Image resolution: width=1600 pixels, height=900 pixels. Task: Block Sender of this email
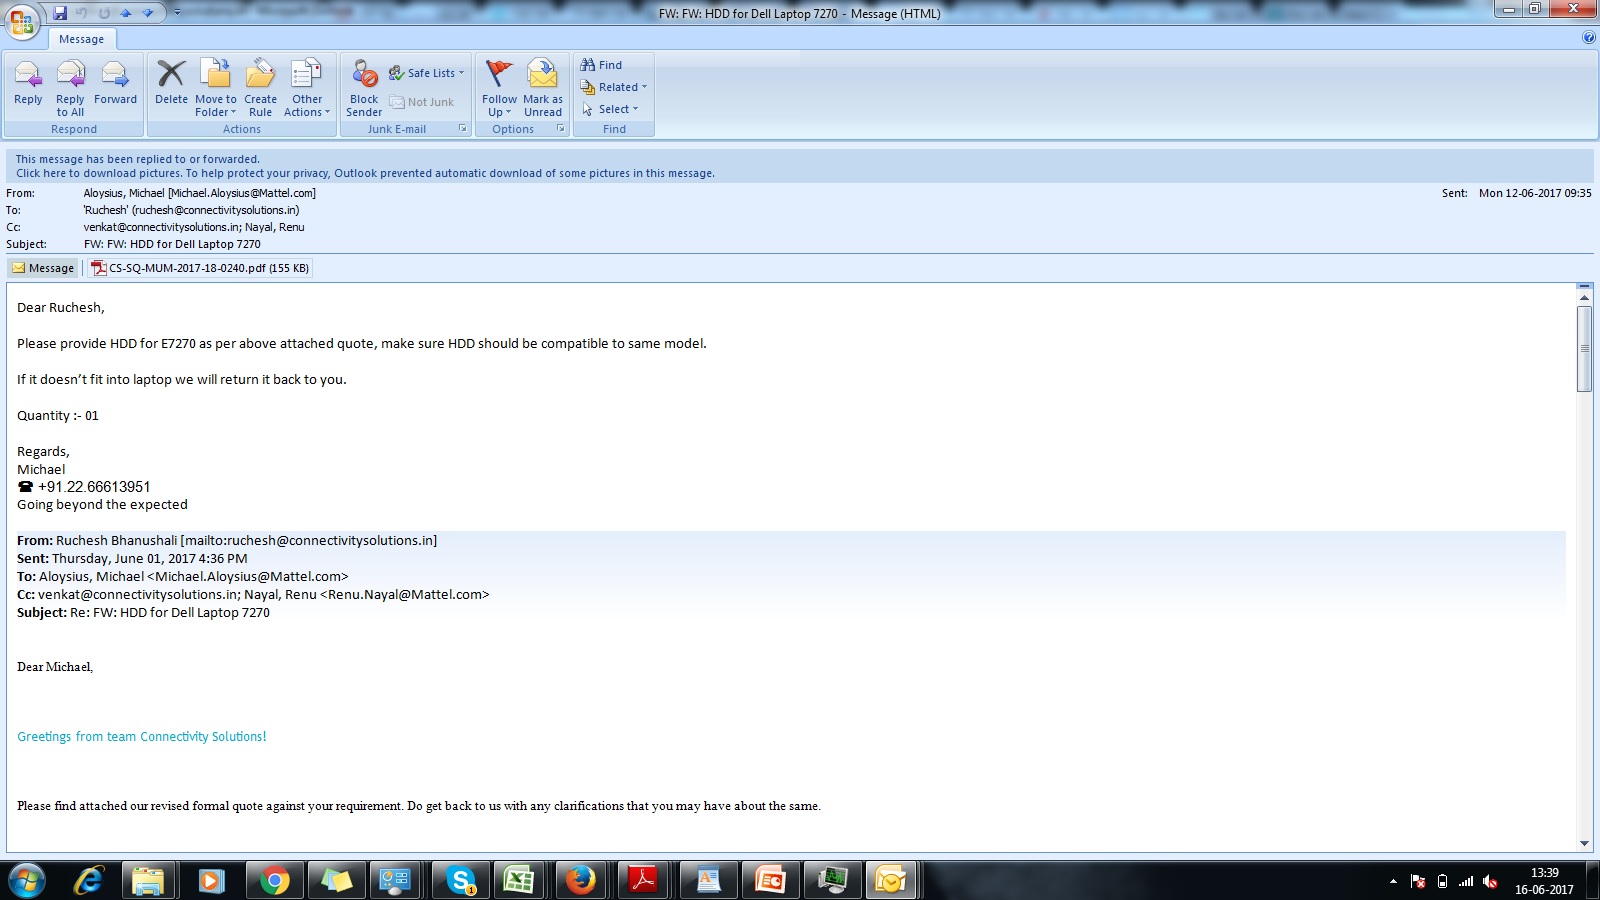click(364, 84)
